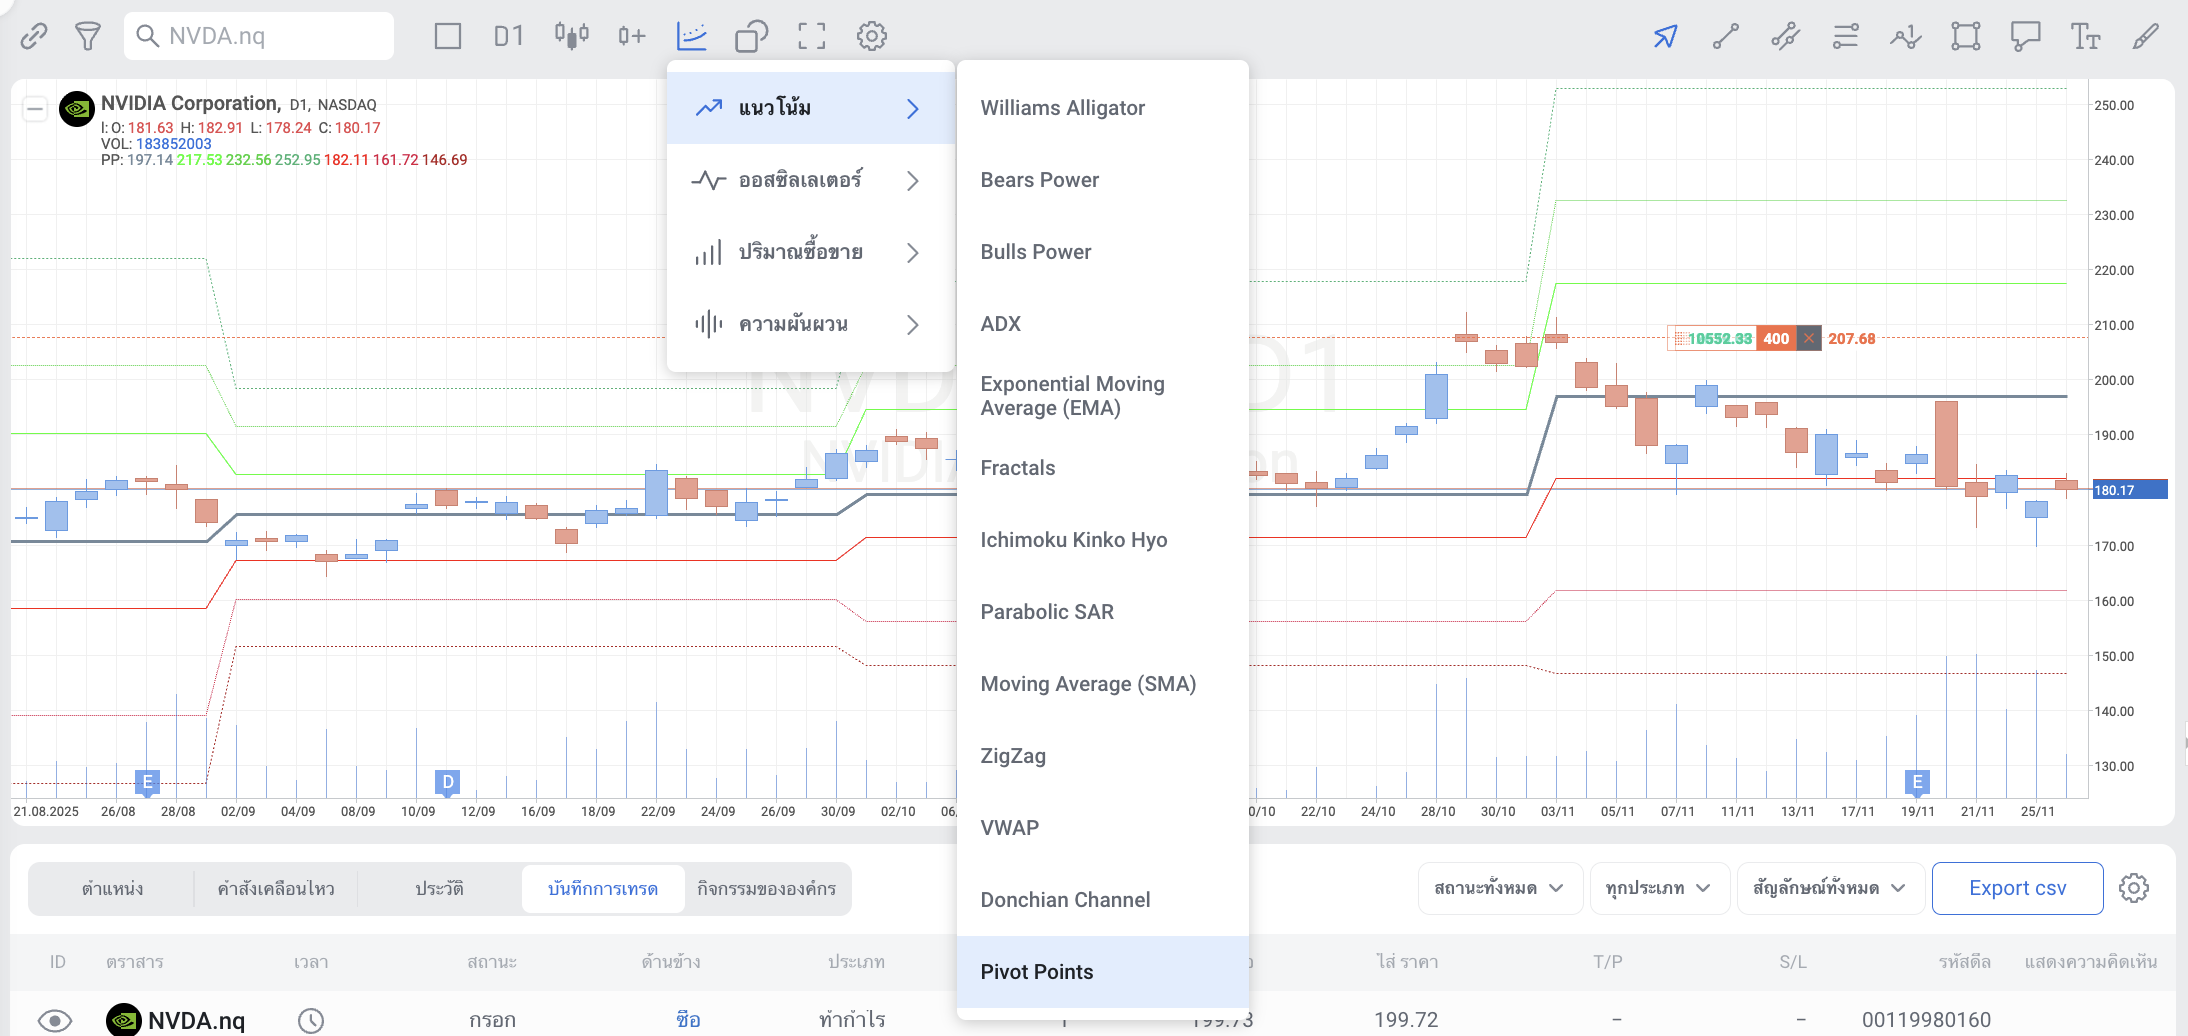Add Exponential Moving Average (EMA) indicator
Image resolution: width=2188 pixels, height=1036 pixels.
click(1103, 396)
